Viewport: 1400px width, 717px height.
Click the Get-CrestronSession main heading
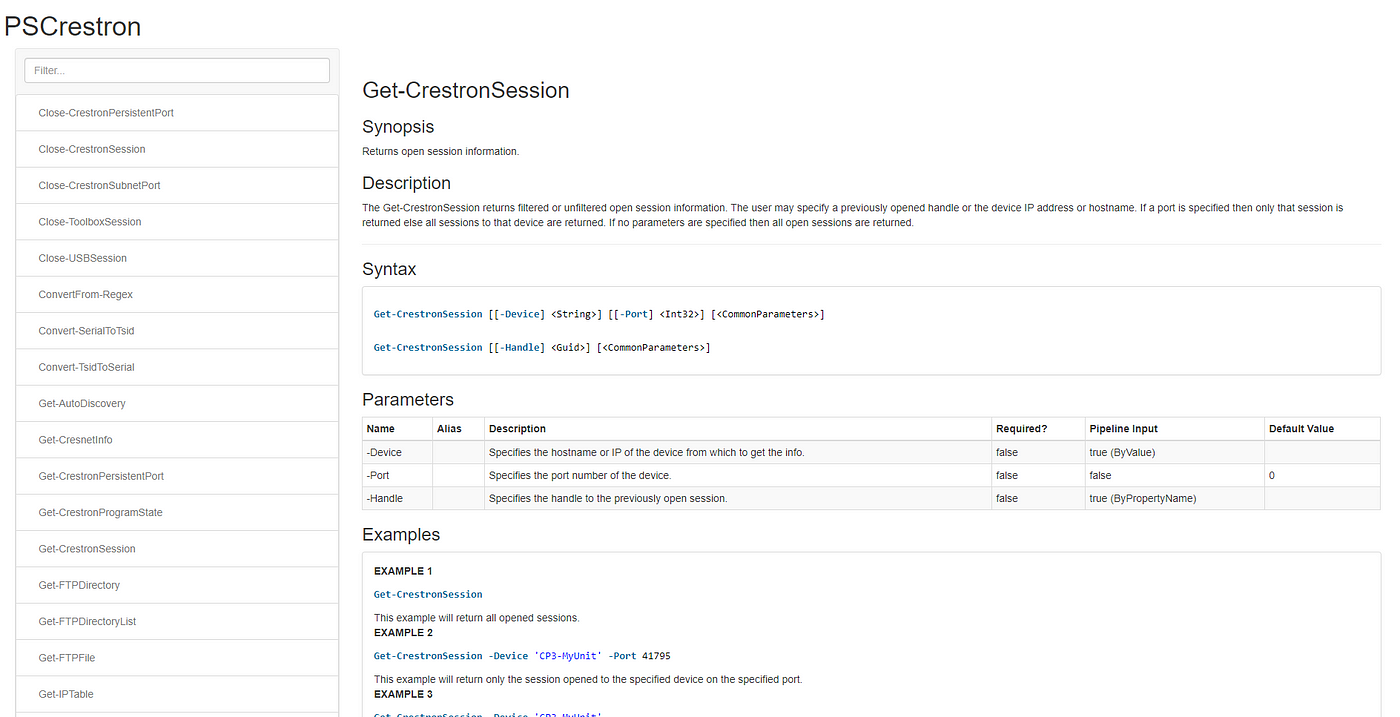click(x=466, y=90)
